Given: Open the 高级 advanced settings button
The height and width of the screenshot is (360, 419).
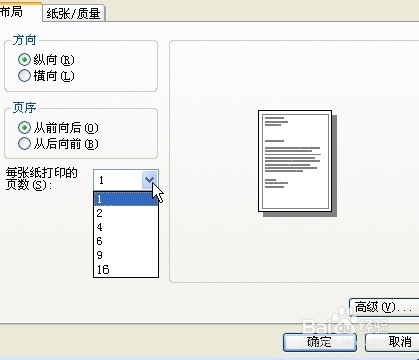Looking at the screenshot, I should point(384,307).
